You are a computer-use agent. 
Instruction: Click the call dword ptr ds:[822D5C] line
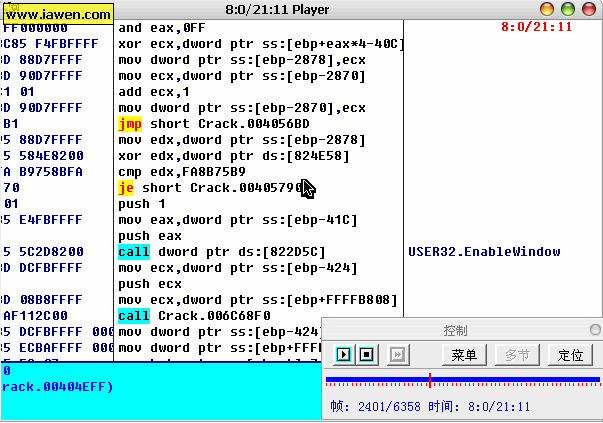coord(221,252)
